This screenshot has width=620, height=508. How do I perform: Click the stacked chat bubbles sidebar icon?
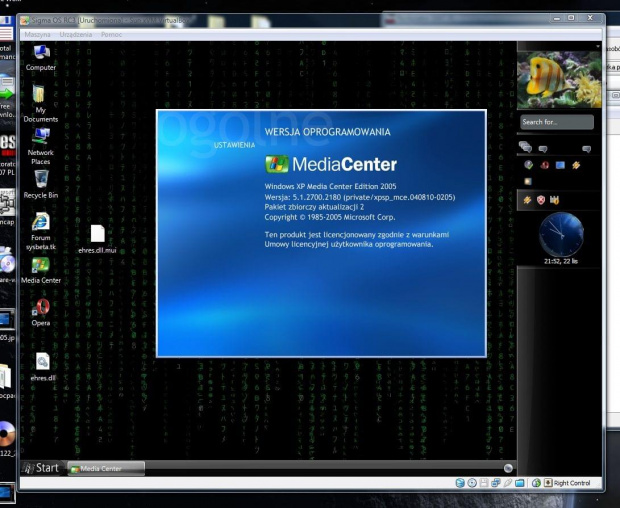pyautogui.click(x=525, y=147)
